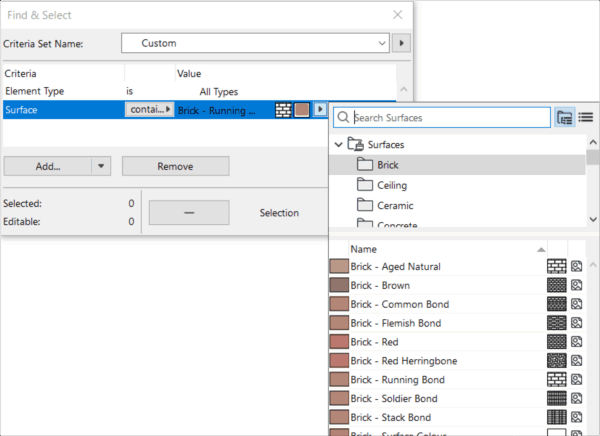Viewport: 600px width, 436px height.
Task: Click hatch icon for Brick - Running Bond
Action: (556, 379)
